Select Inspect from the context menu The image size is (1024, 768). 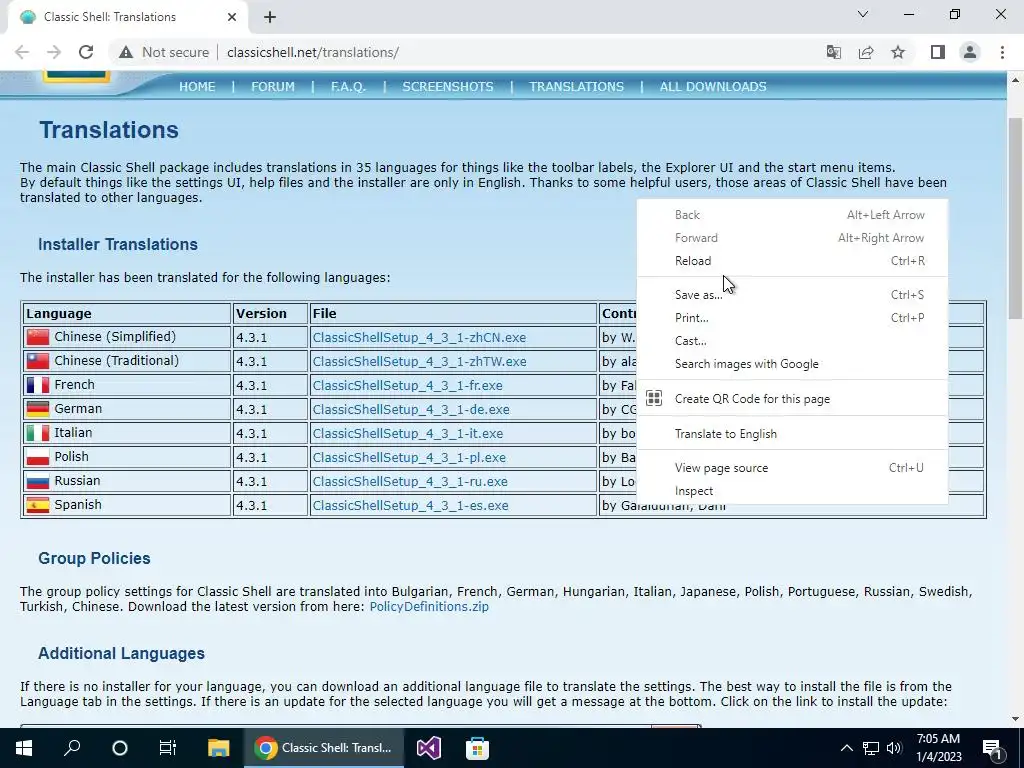(792, 490)
